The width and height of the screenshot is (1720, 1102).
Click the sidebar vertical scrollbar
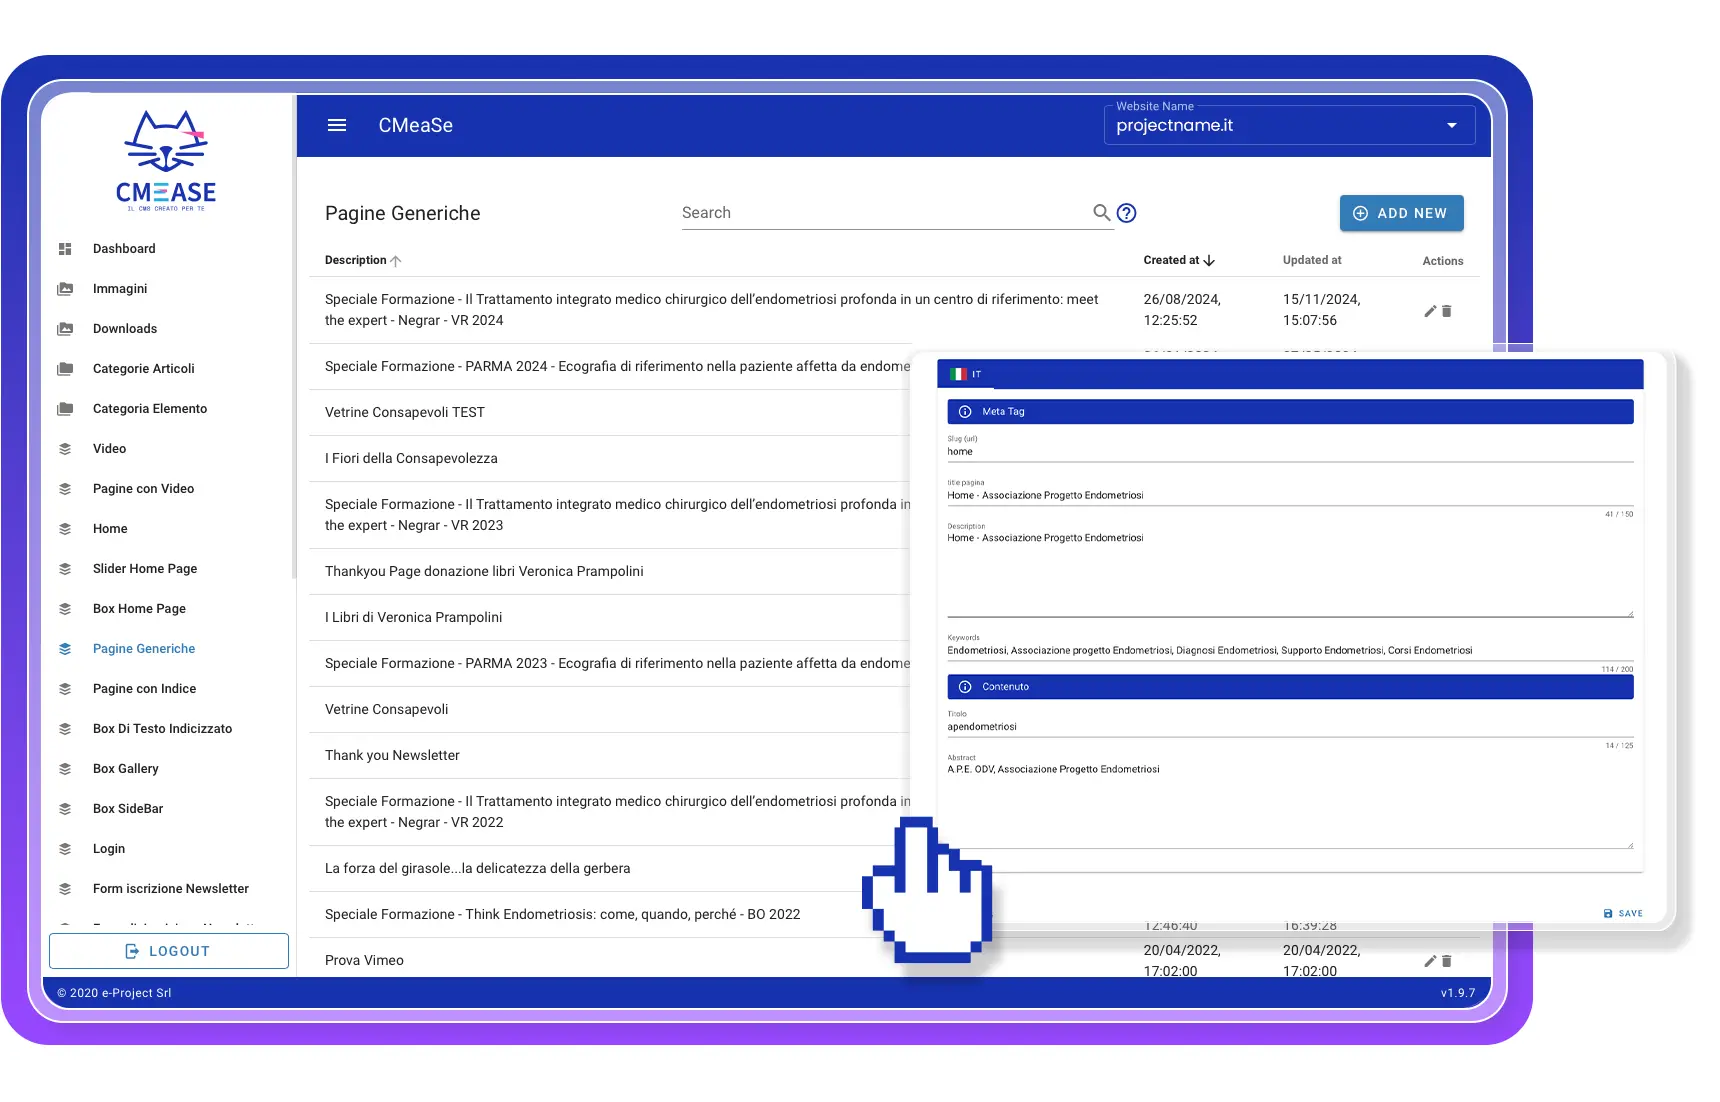click(x=294, y=337)
